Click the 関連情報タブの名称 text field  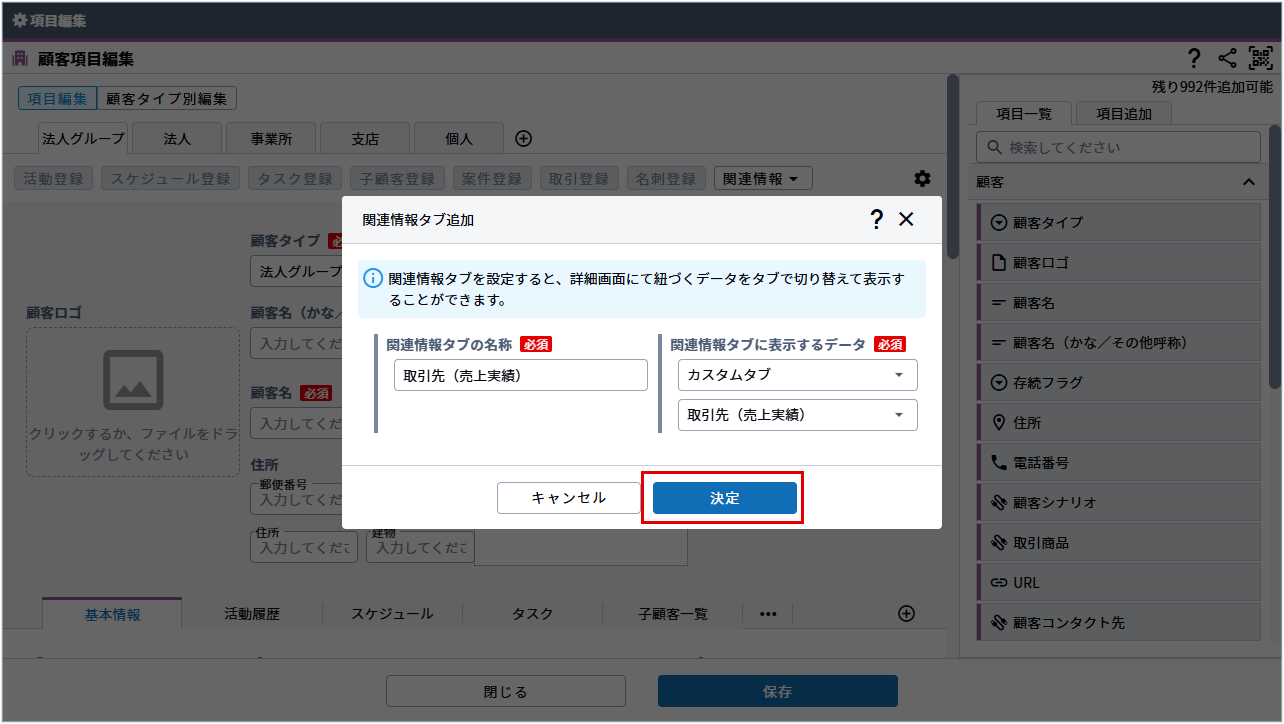point(520,376)
